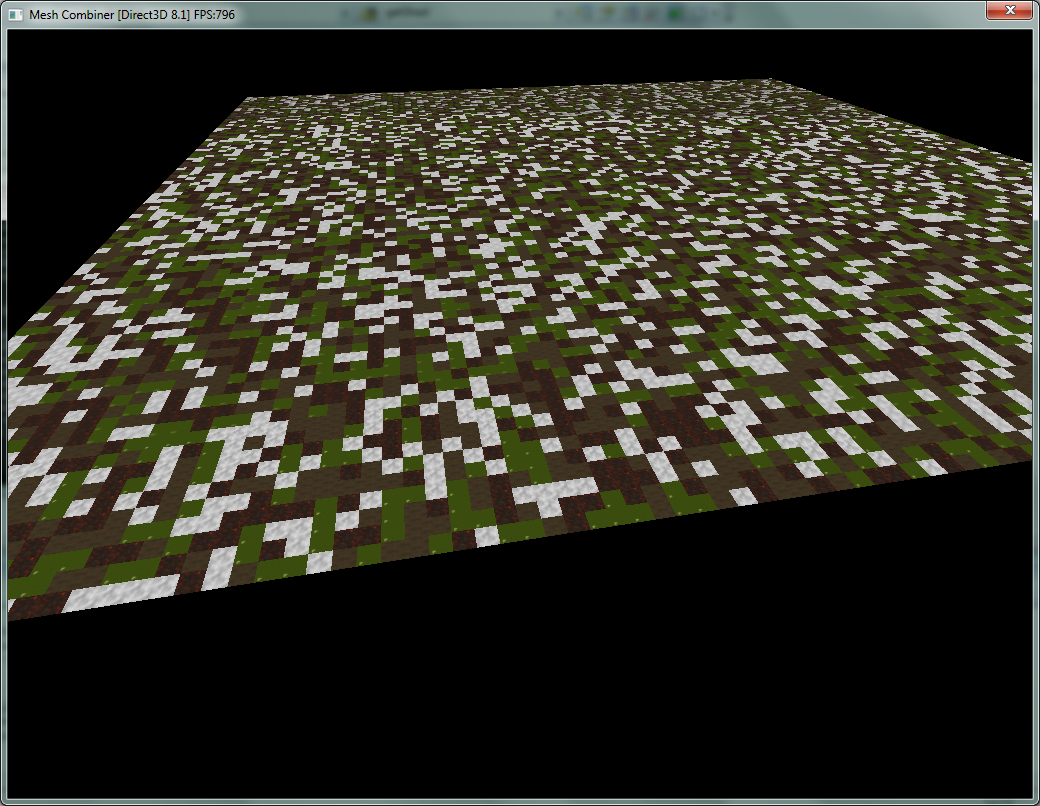
Task: Click the Mesh Combiner window icon in title bar
Action: click(x=16, y=15)
